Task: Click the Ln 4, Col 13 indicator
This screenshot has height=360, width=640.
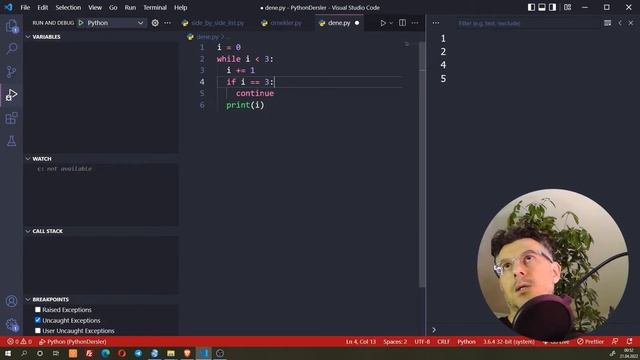Action: pos(361,342)
